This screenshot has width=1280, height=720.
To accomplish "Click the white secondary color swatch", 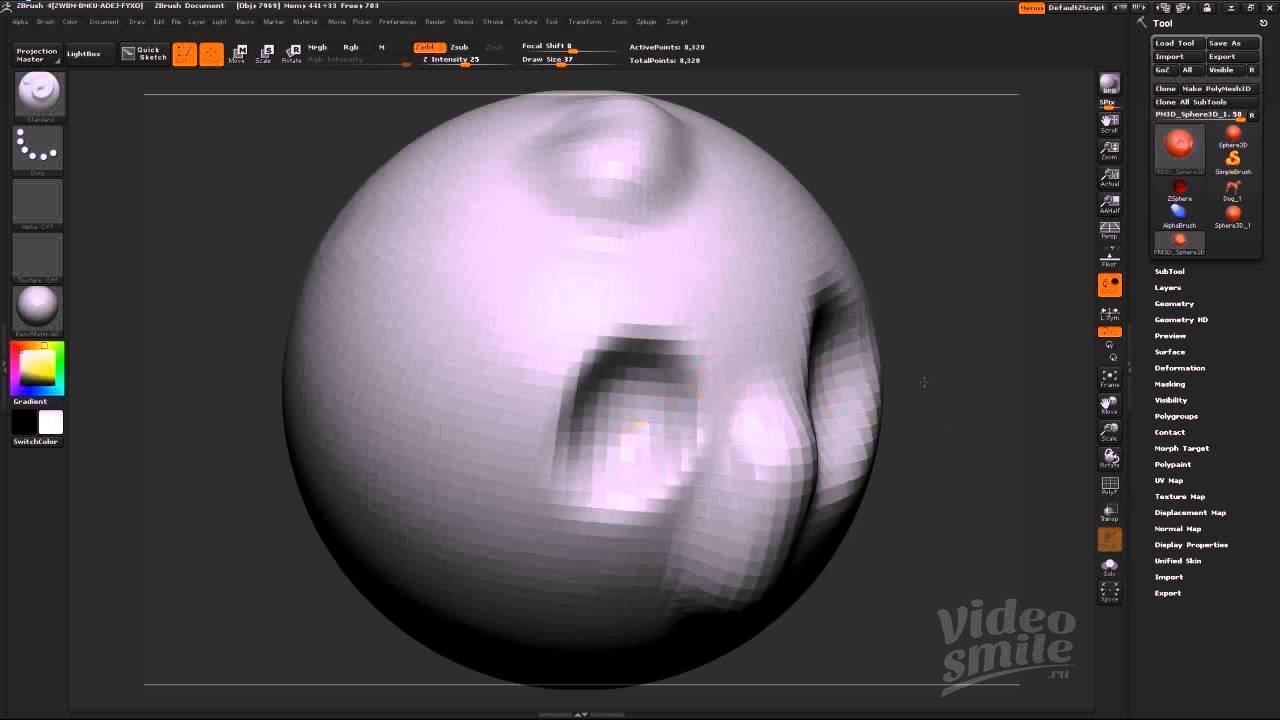I will pyautogui.click(x=51, y=422).
